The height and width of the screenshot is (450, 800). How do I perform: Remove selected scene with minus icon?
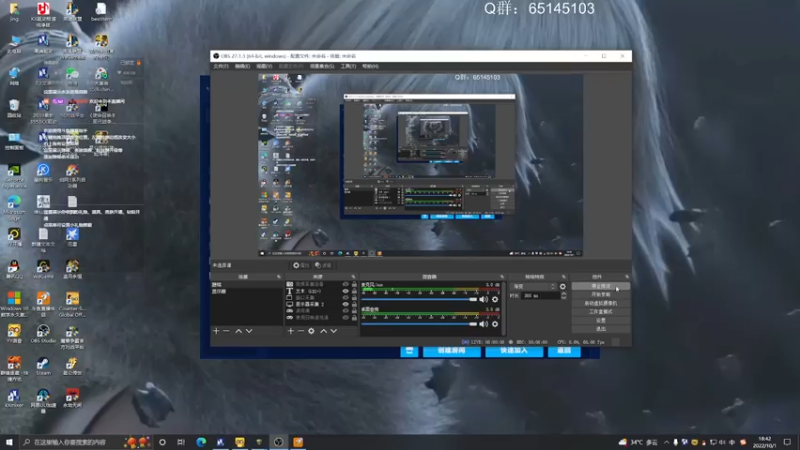(226, 331)
